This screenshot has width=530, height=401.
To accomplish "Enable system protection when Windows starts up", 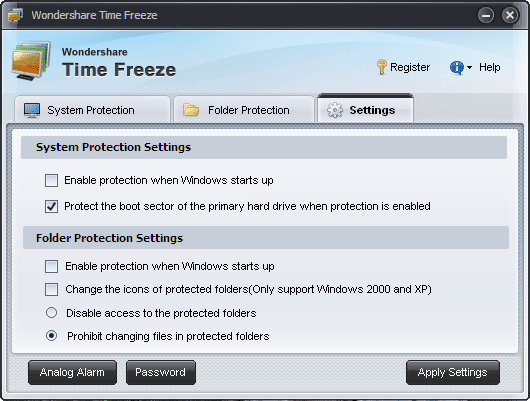I will point(51,181).
